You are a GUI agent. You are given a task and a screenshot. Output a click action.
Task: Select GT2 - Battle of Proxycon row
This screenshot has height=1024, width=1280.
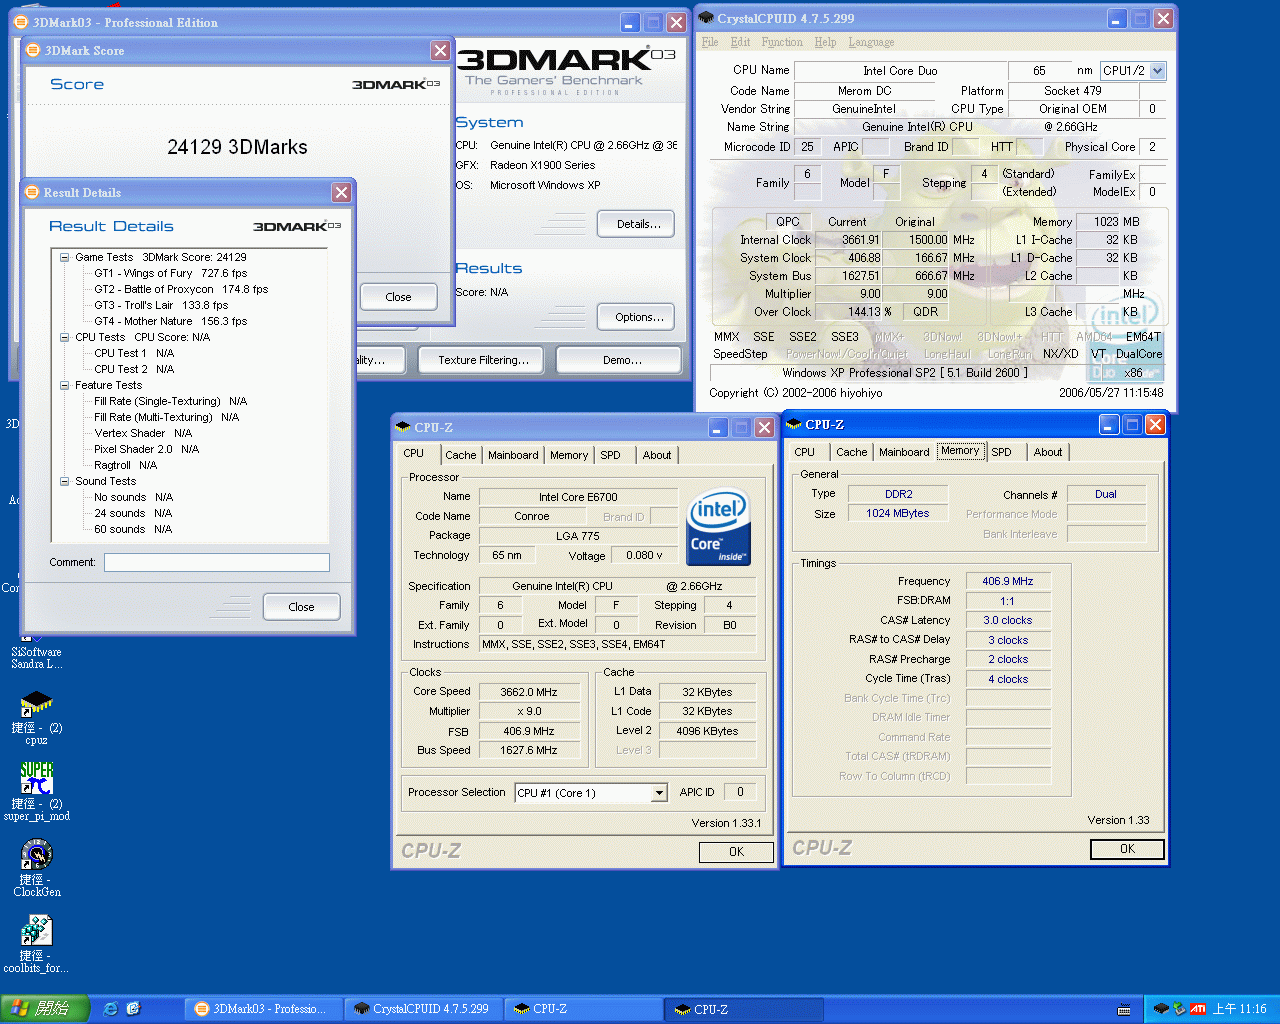(x=181, y=289)
